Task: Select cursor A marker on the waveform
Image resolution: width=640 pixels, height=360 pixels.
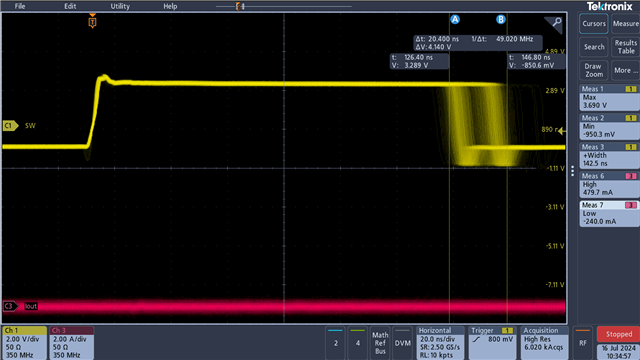Action: 455,19
